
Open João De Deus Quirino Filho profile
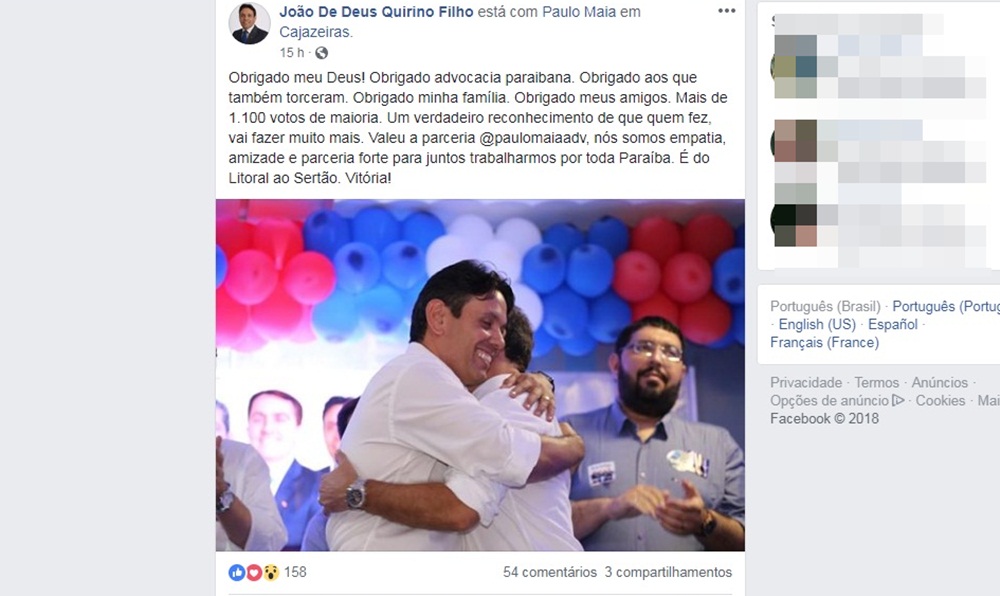376,11
